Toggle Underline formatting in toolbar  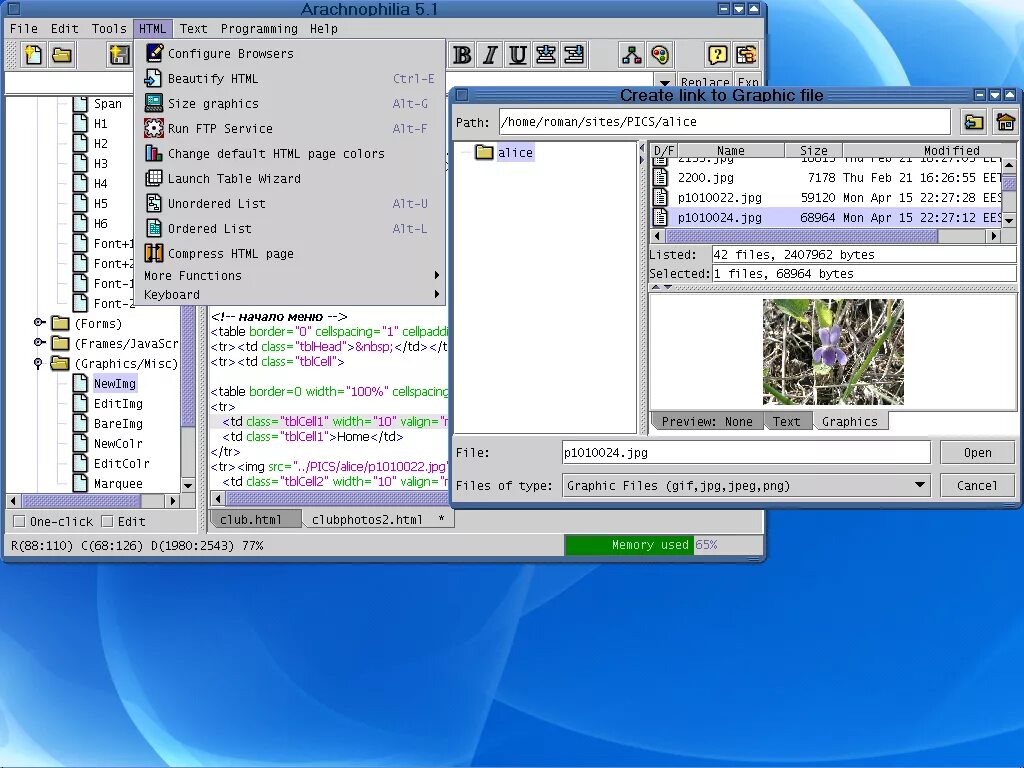tap(518, 55)
